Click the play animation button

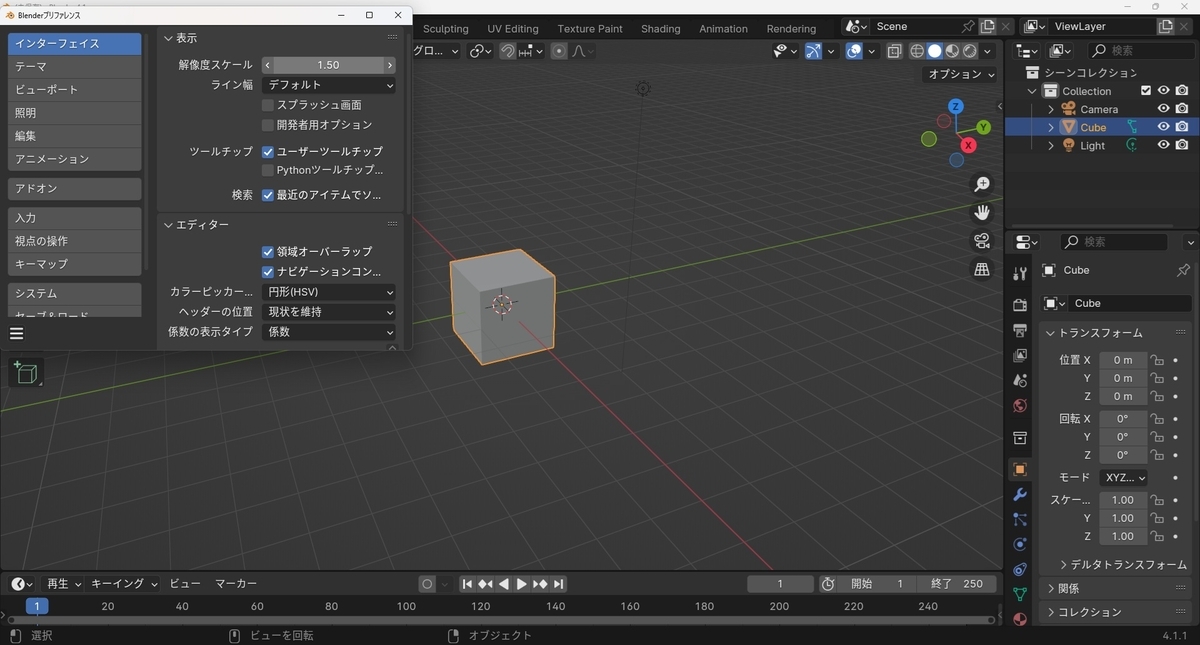tap(521, 584)
